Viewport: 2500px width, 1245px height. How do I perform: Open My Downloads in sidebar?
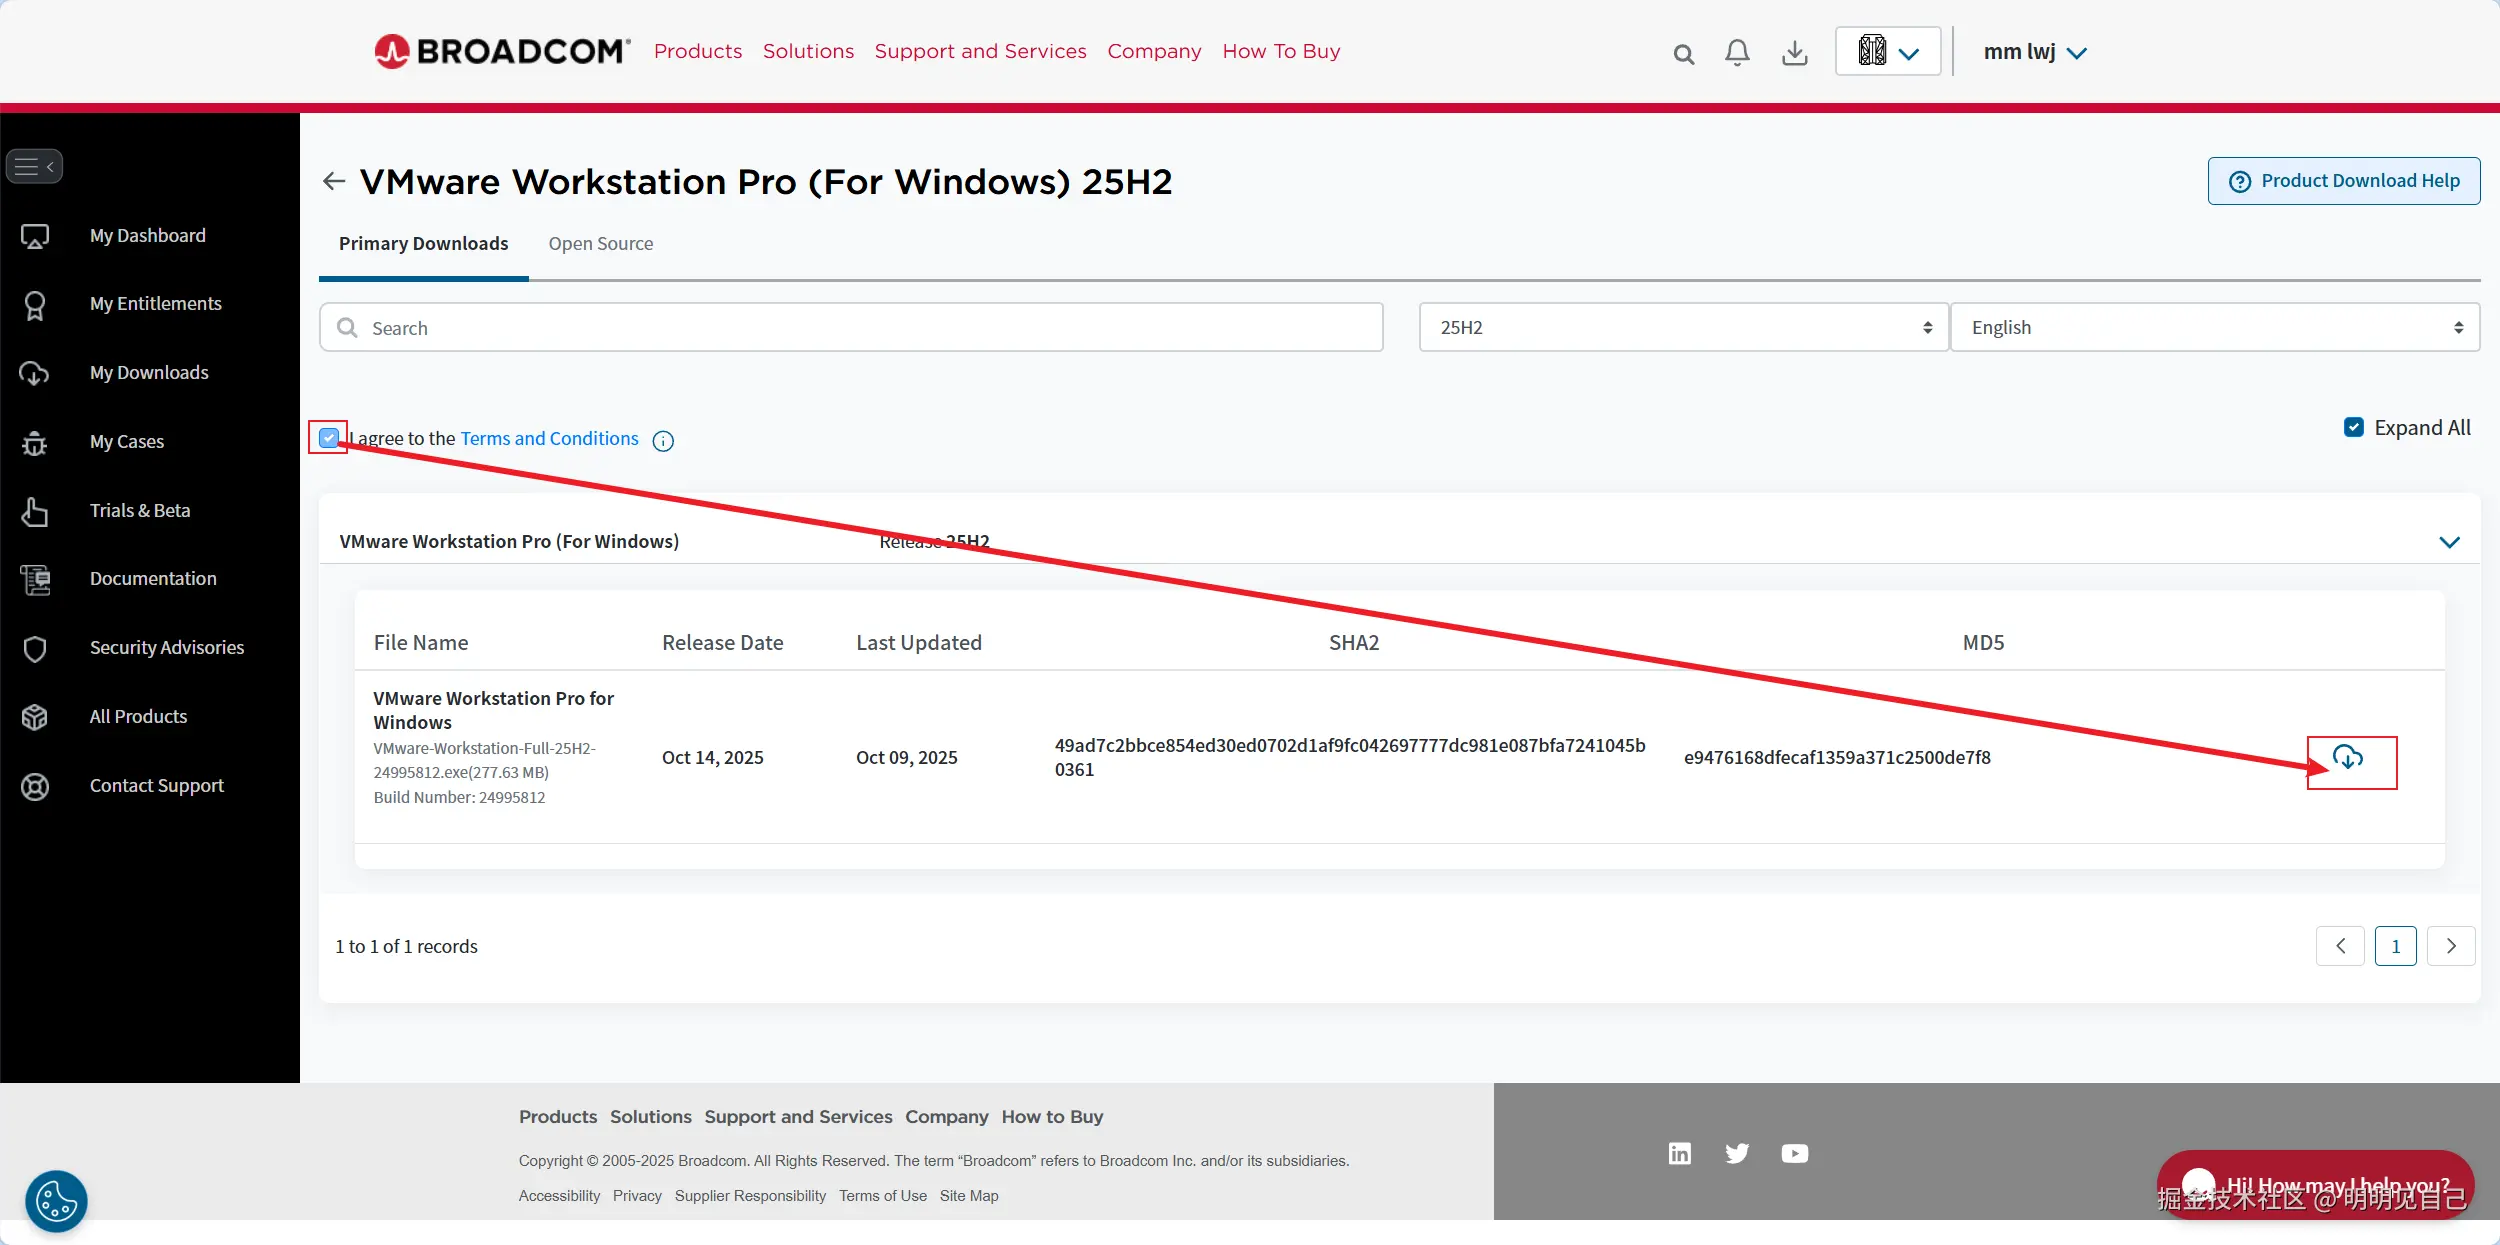pos(149,373)
